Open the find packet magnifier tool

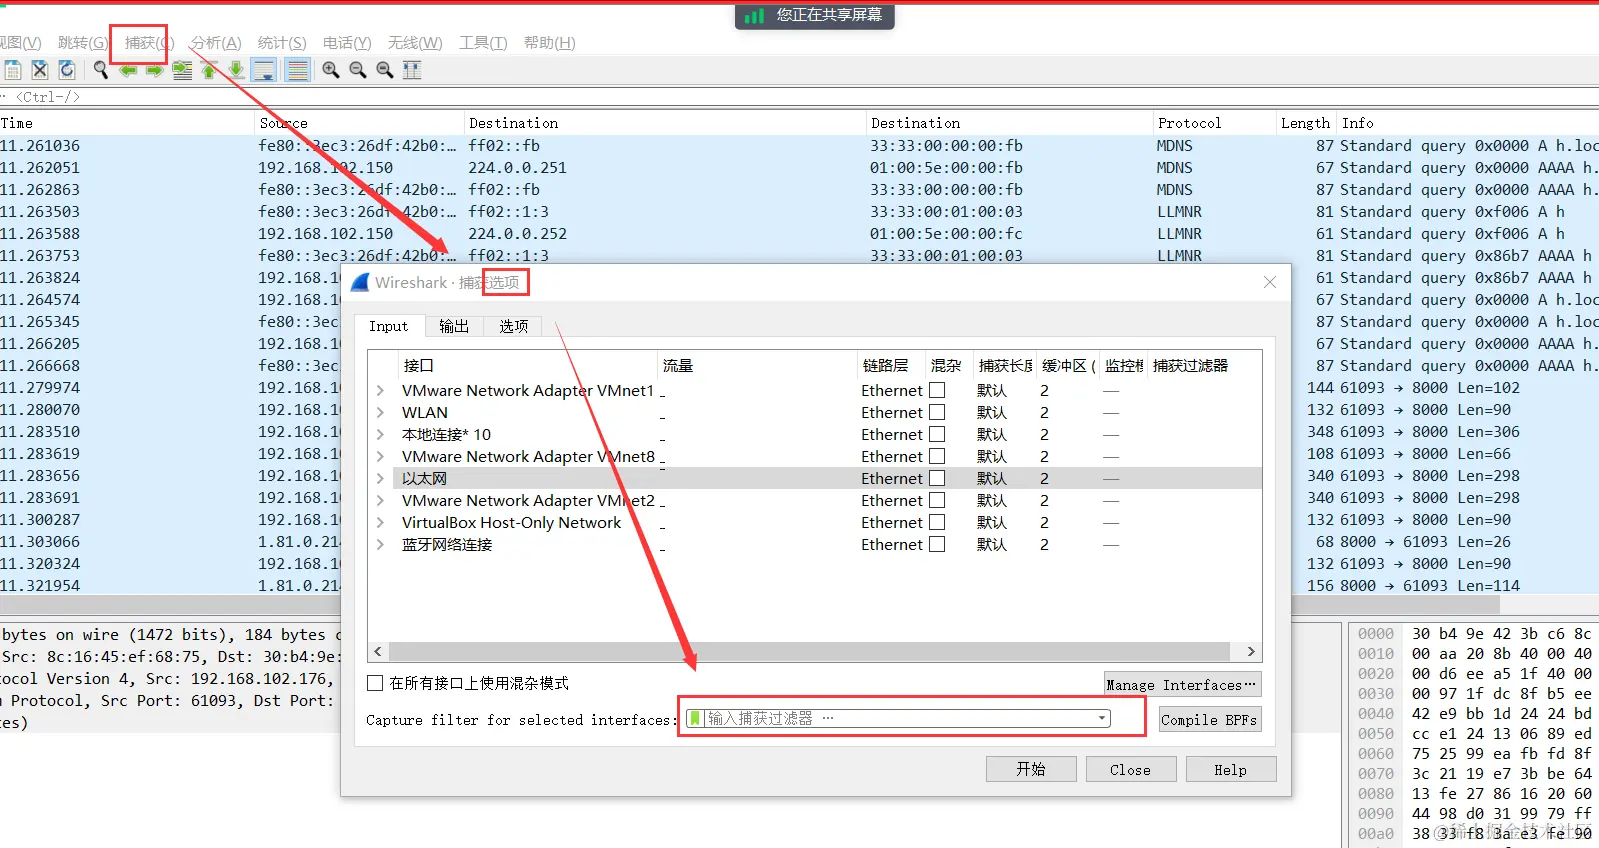pos(101,70)
